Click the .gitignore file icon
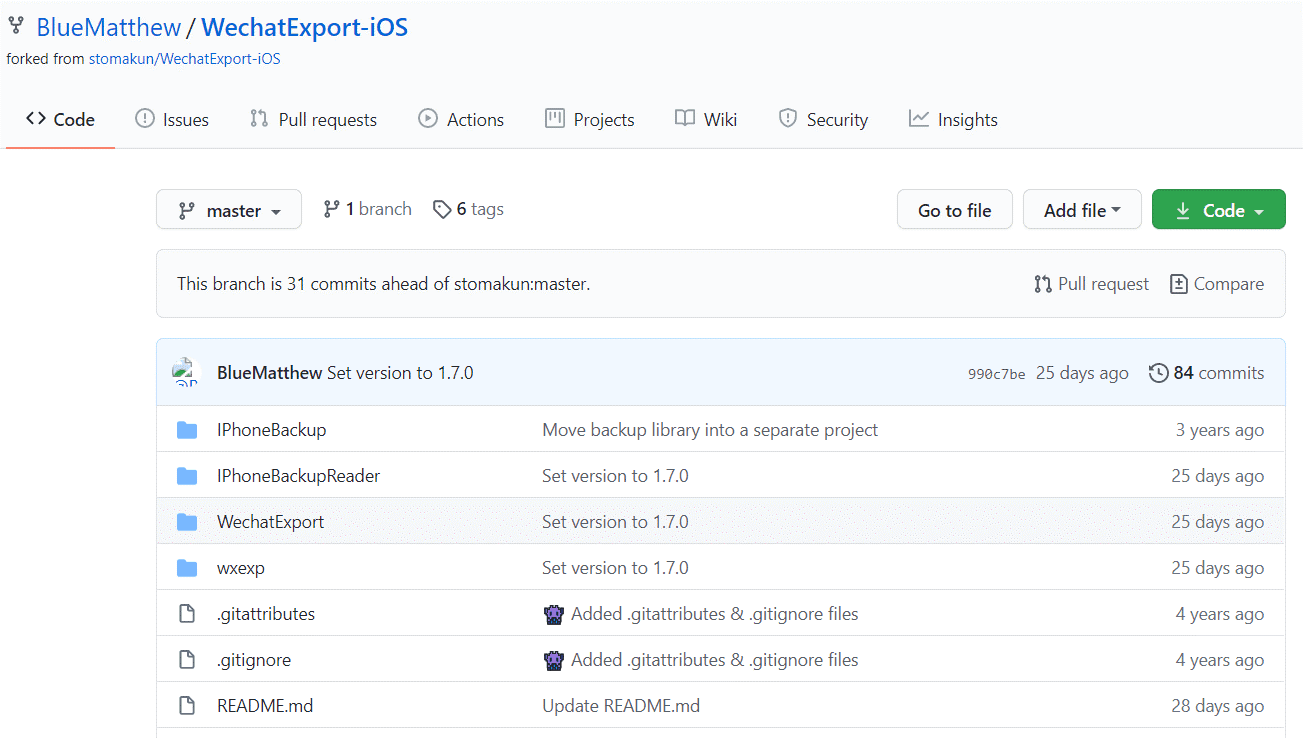1303x738 pixels. (187, 660)
